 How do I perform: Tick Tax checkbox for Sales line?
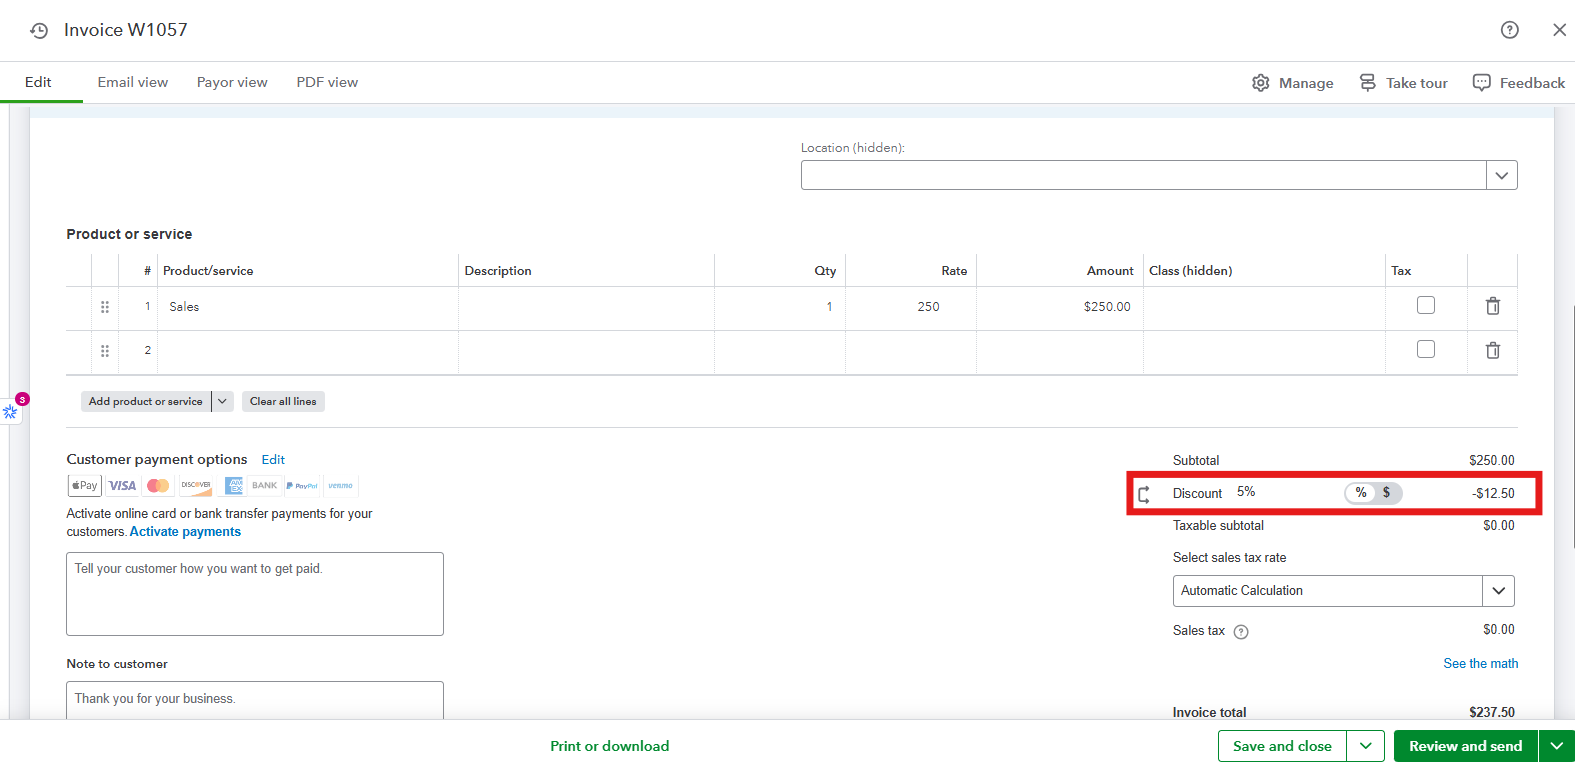1426,305
